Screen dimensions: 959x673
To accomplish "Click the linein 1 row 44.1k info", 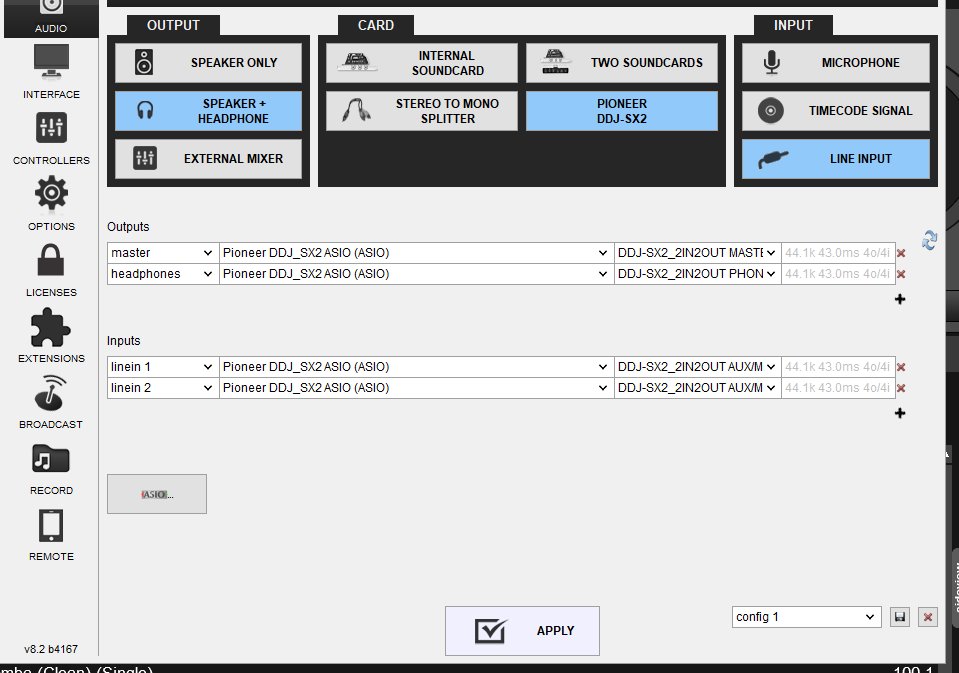I will [x=838, y=366].
